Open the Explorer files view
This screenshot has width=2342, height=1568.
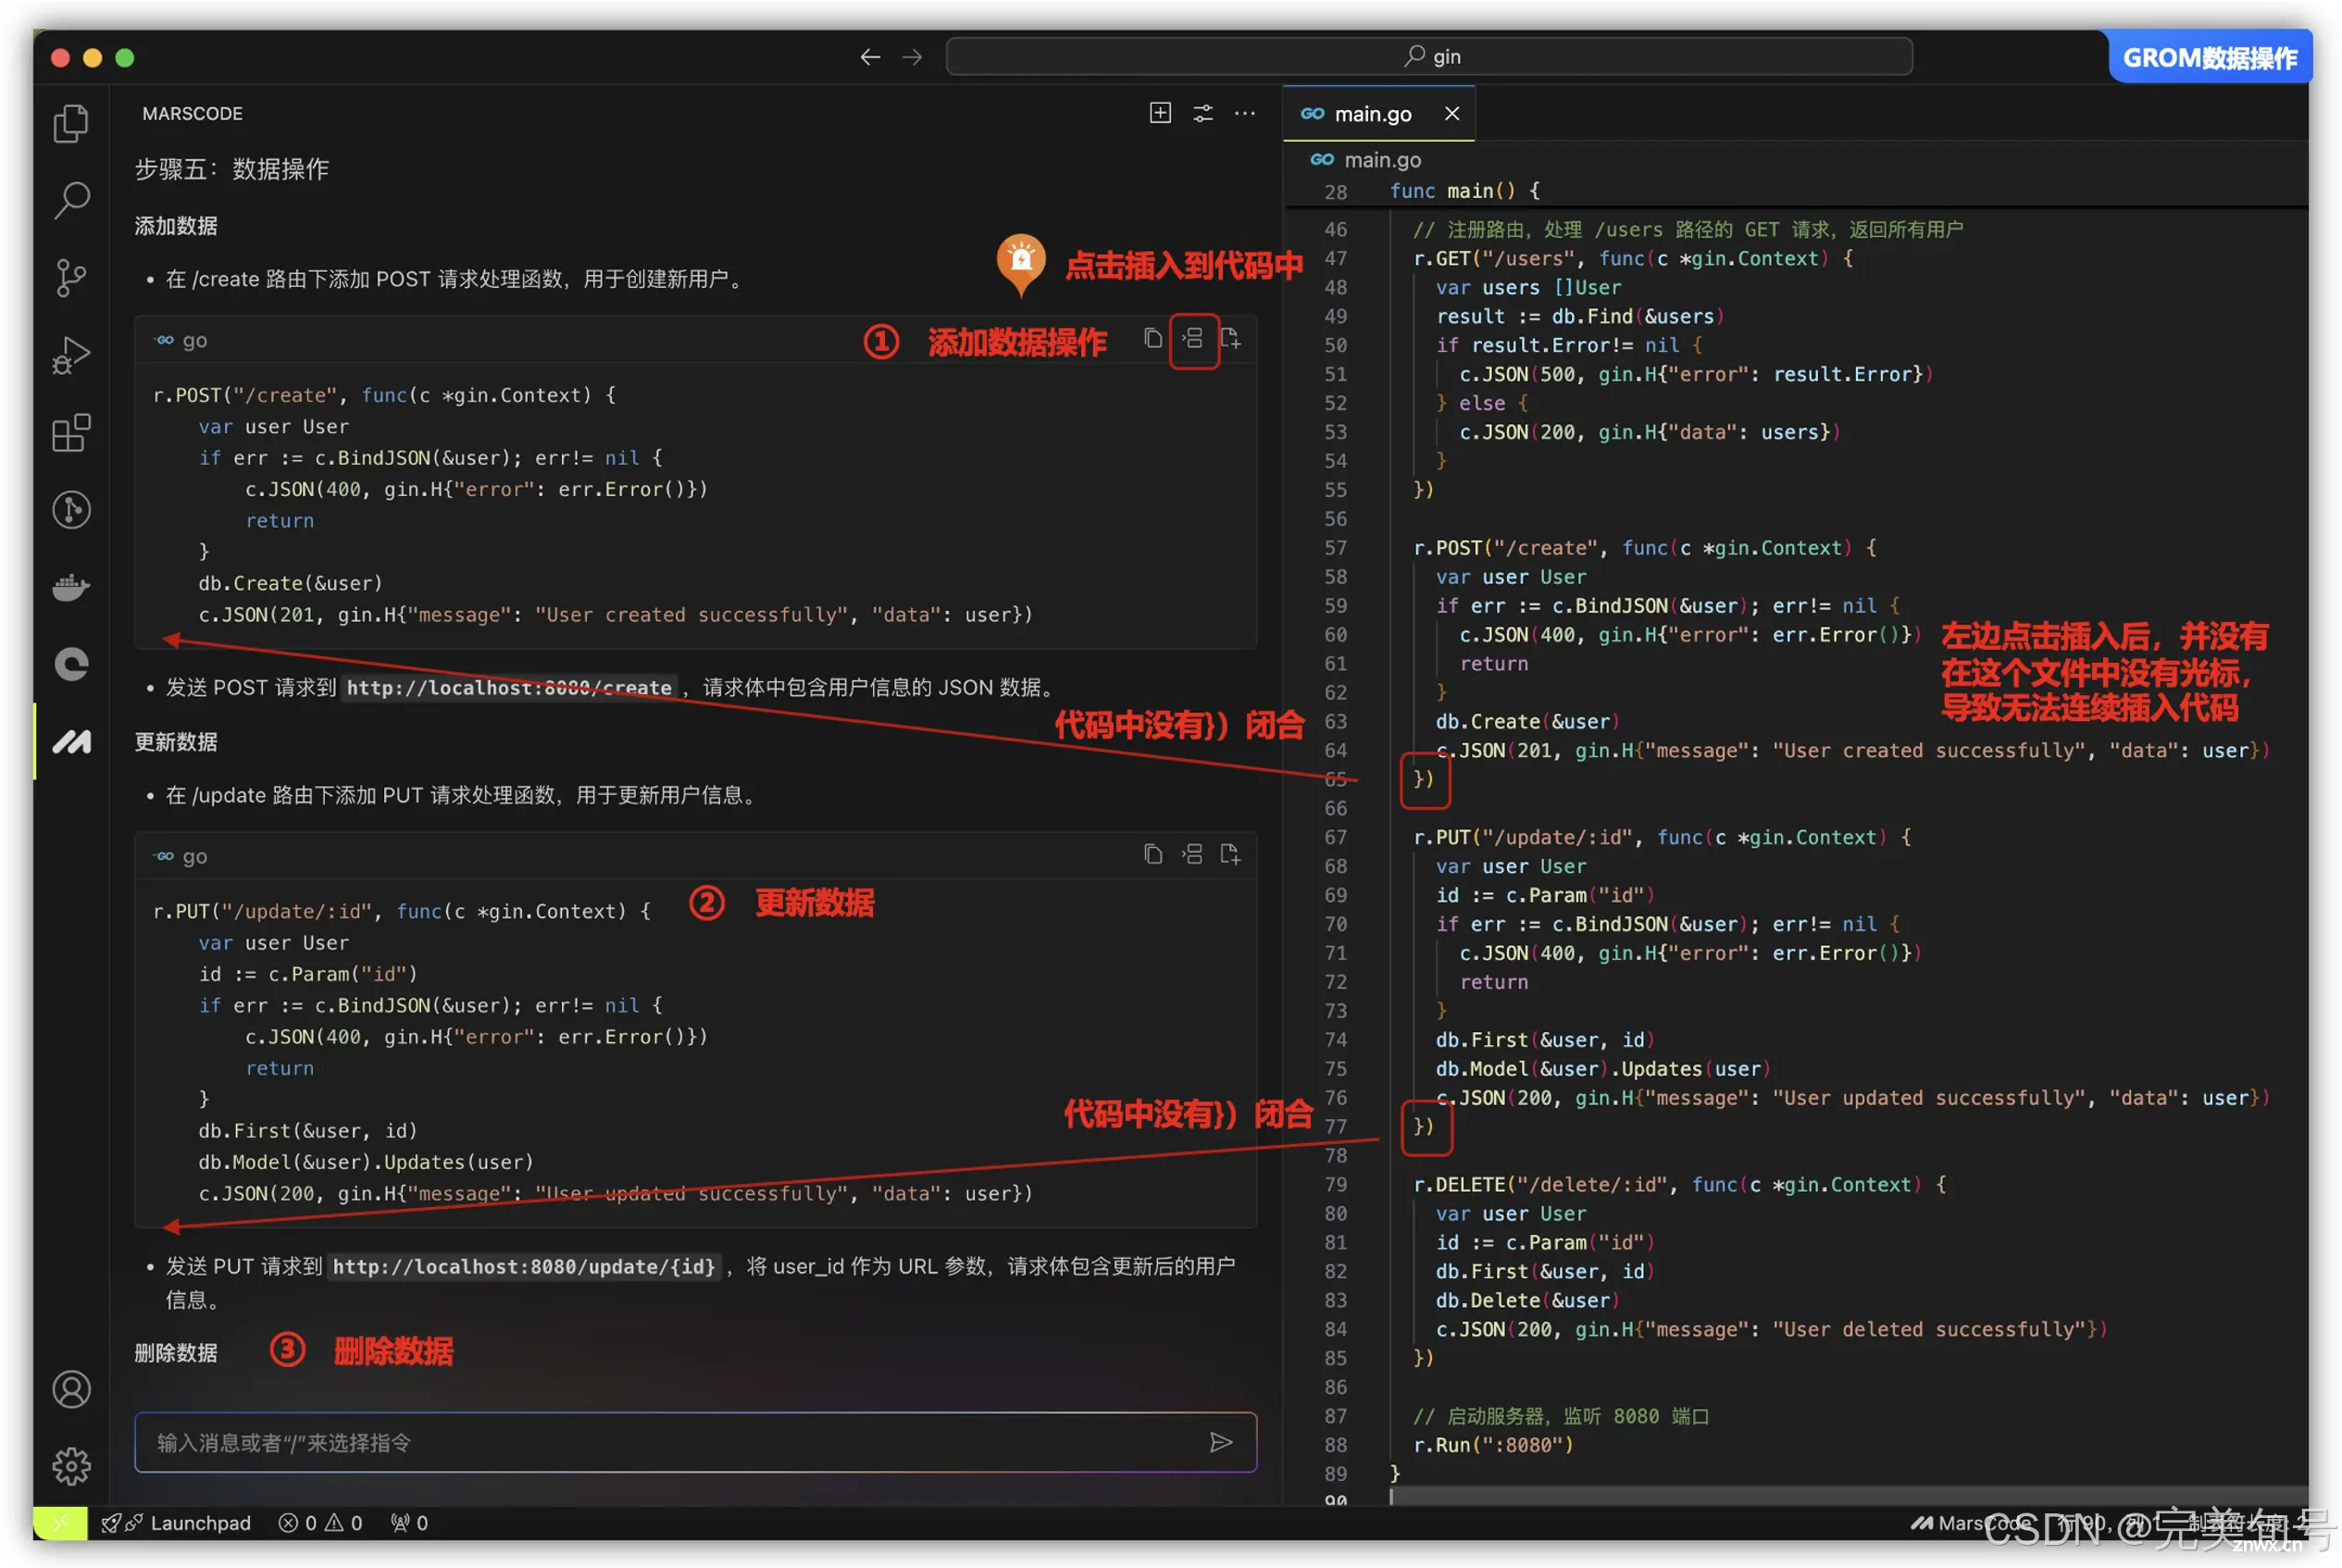71,124
